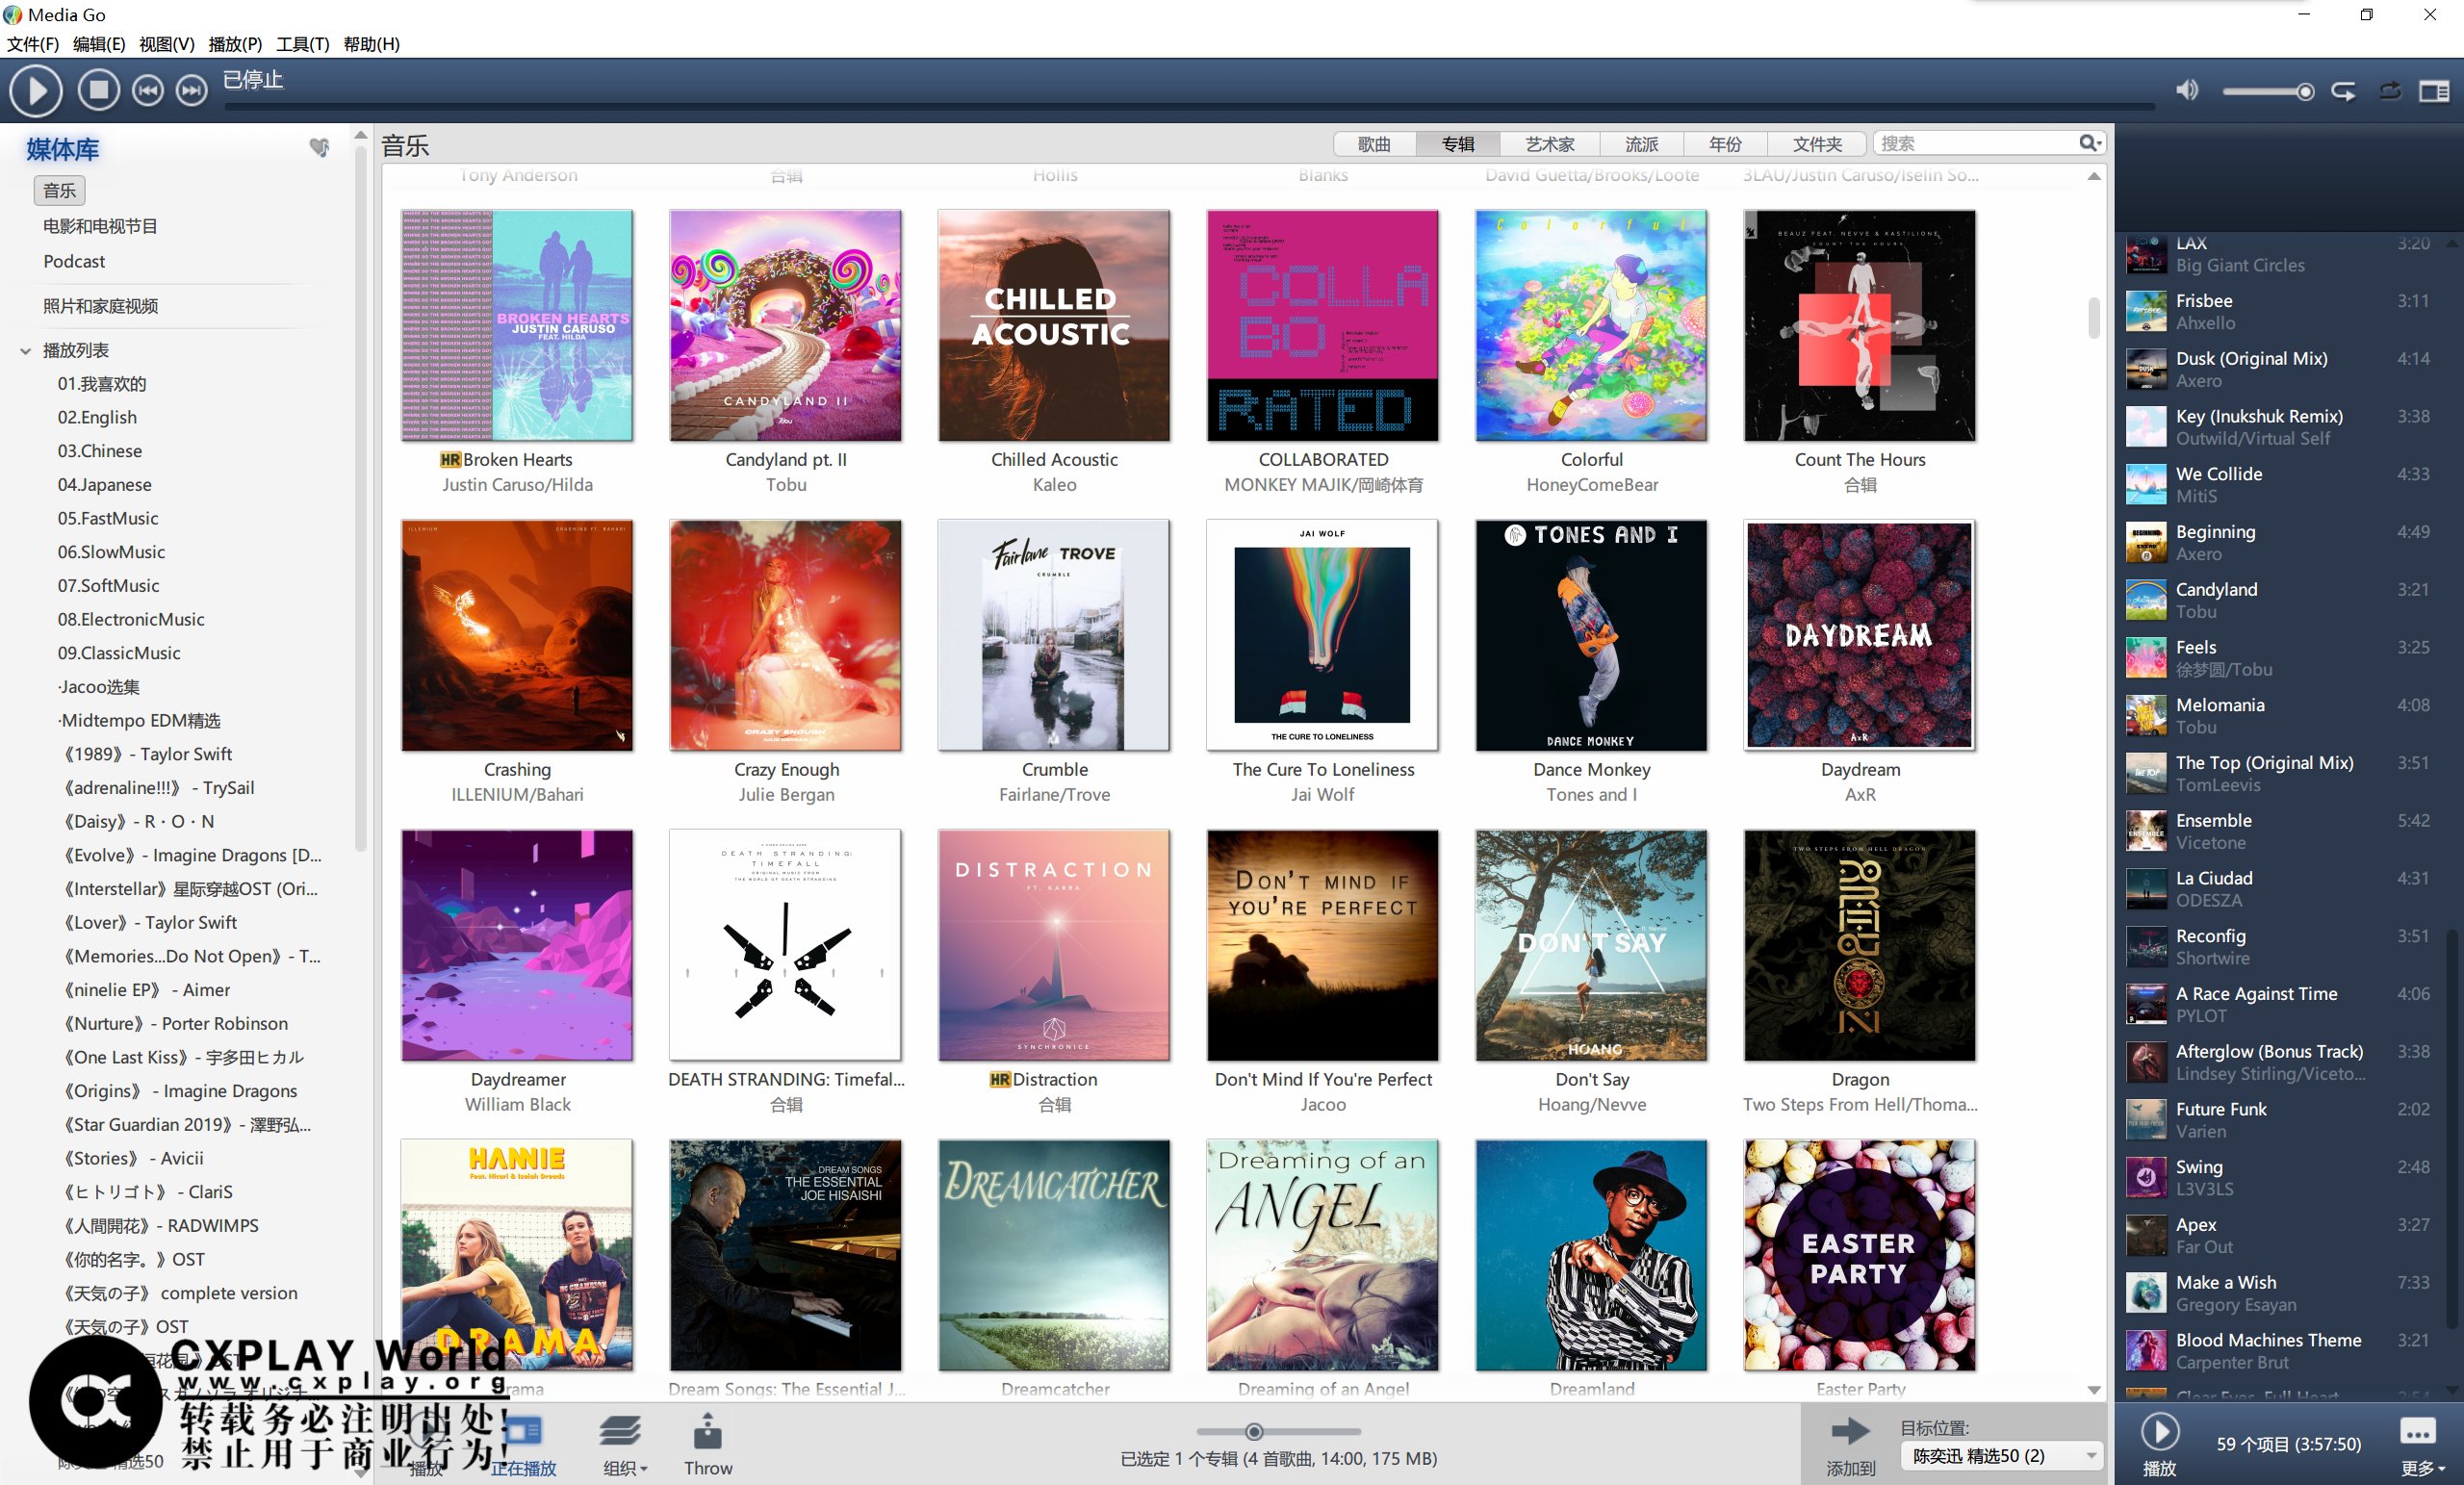2464x1485 pixels.
Task: Select the COLLABORATED album cover
Action: (1323, 325)
